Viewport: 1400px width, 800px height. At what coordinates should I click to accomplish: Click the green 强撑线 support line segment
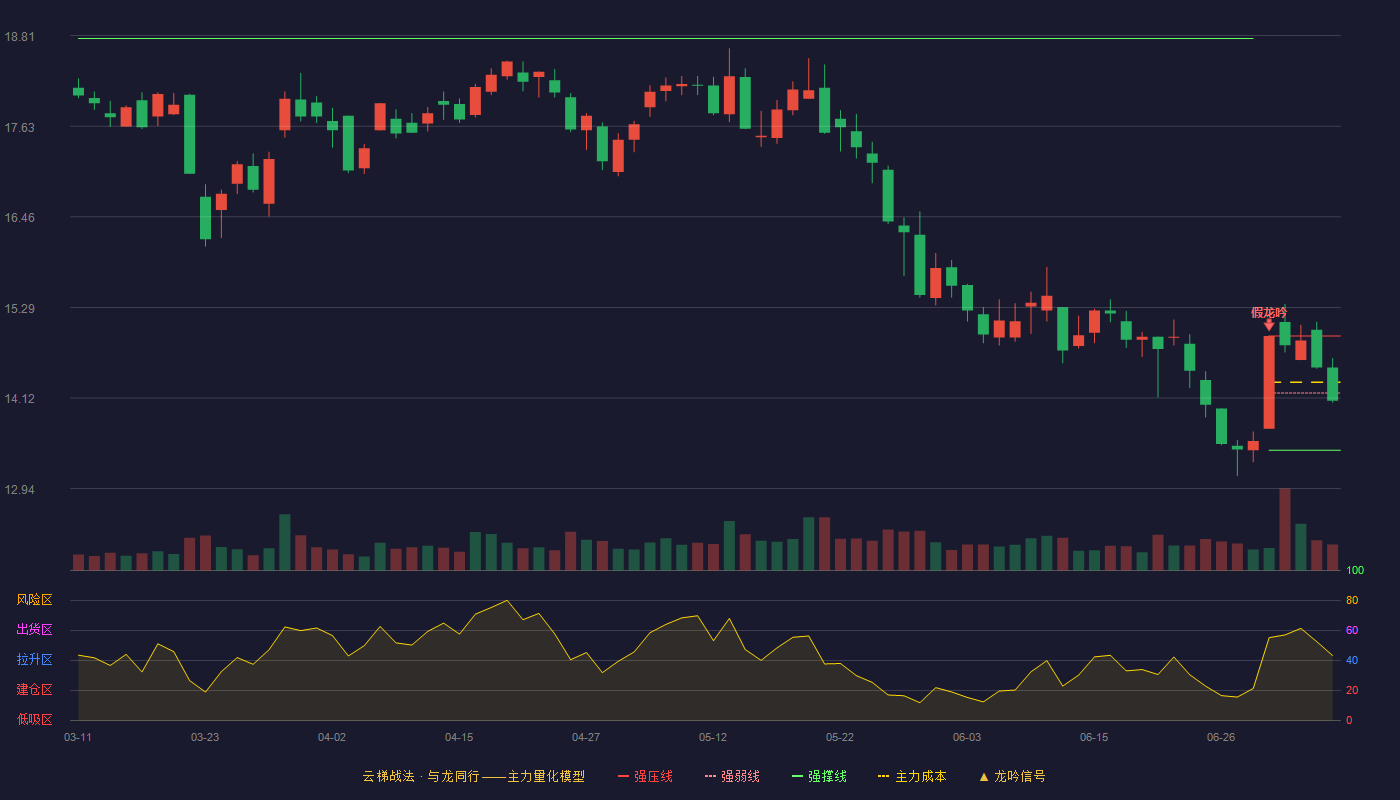pyautogui.click(x=1305, y=450)
